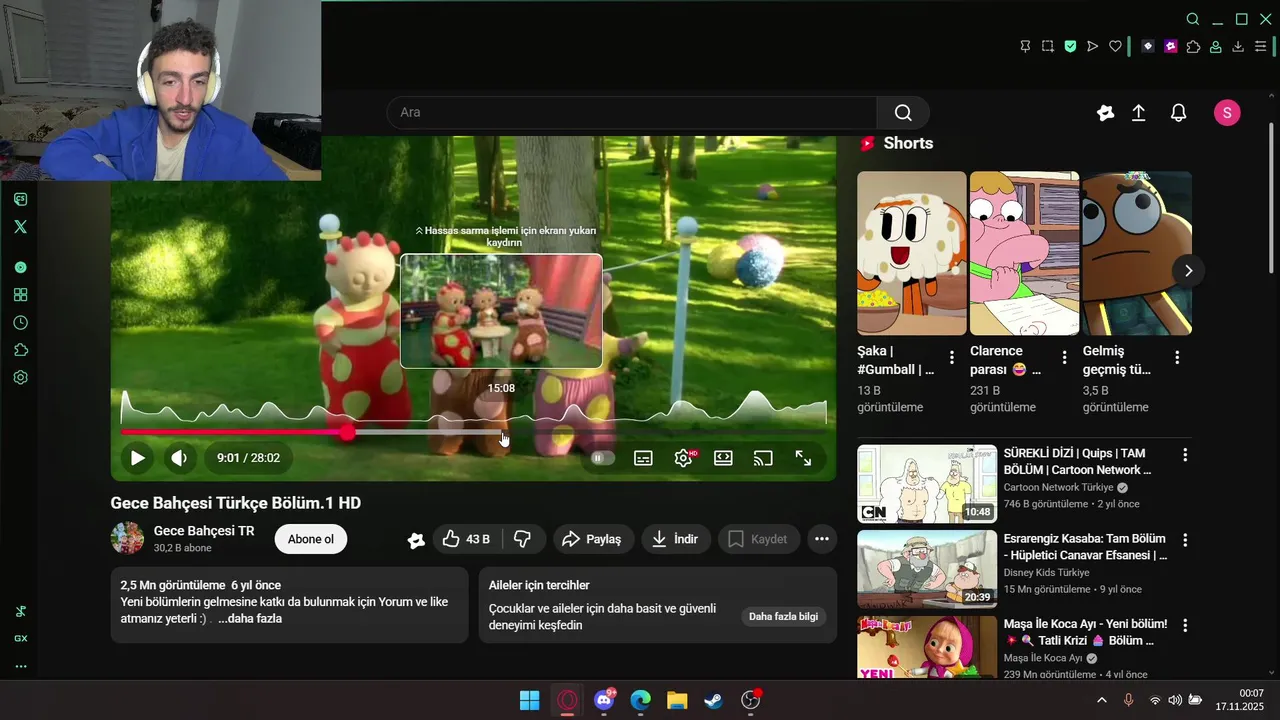1280x720 pixels.
Task: Click the heart bookmark icon
Action: pos(1115,46)
